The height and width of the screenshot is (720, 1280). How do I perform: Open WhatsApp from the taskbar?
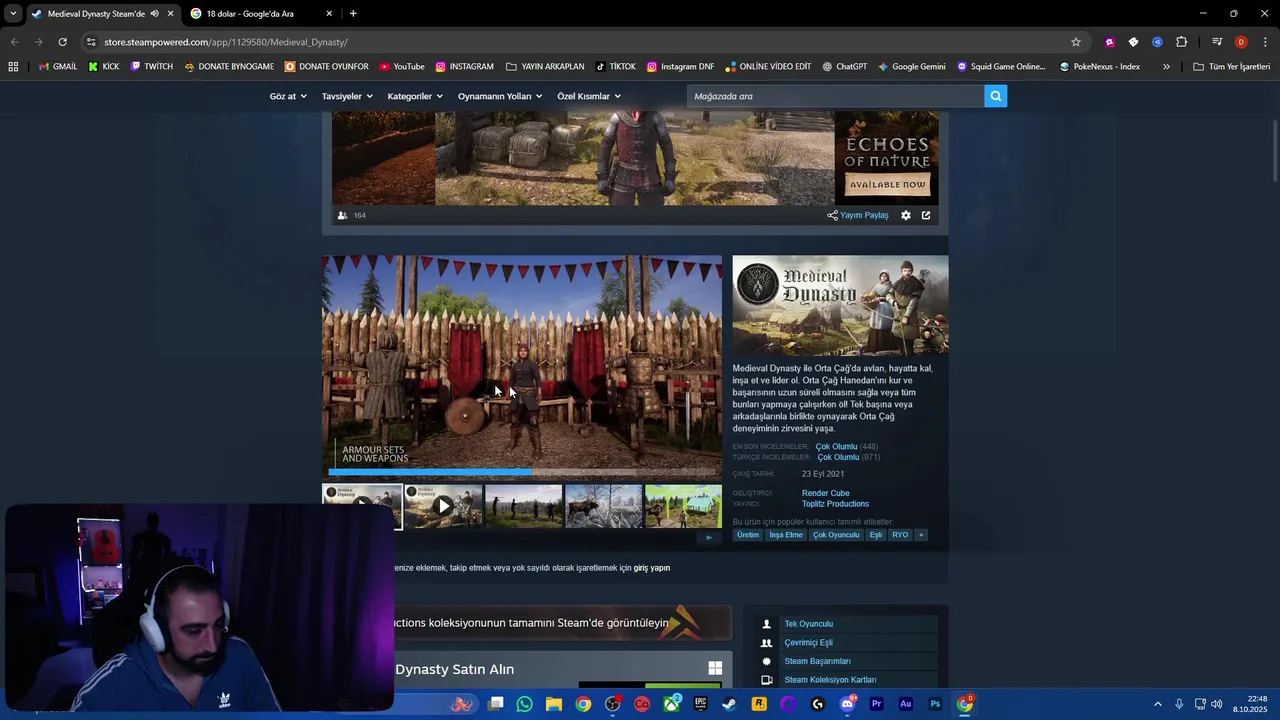[525, 704]
